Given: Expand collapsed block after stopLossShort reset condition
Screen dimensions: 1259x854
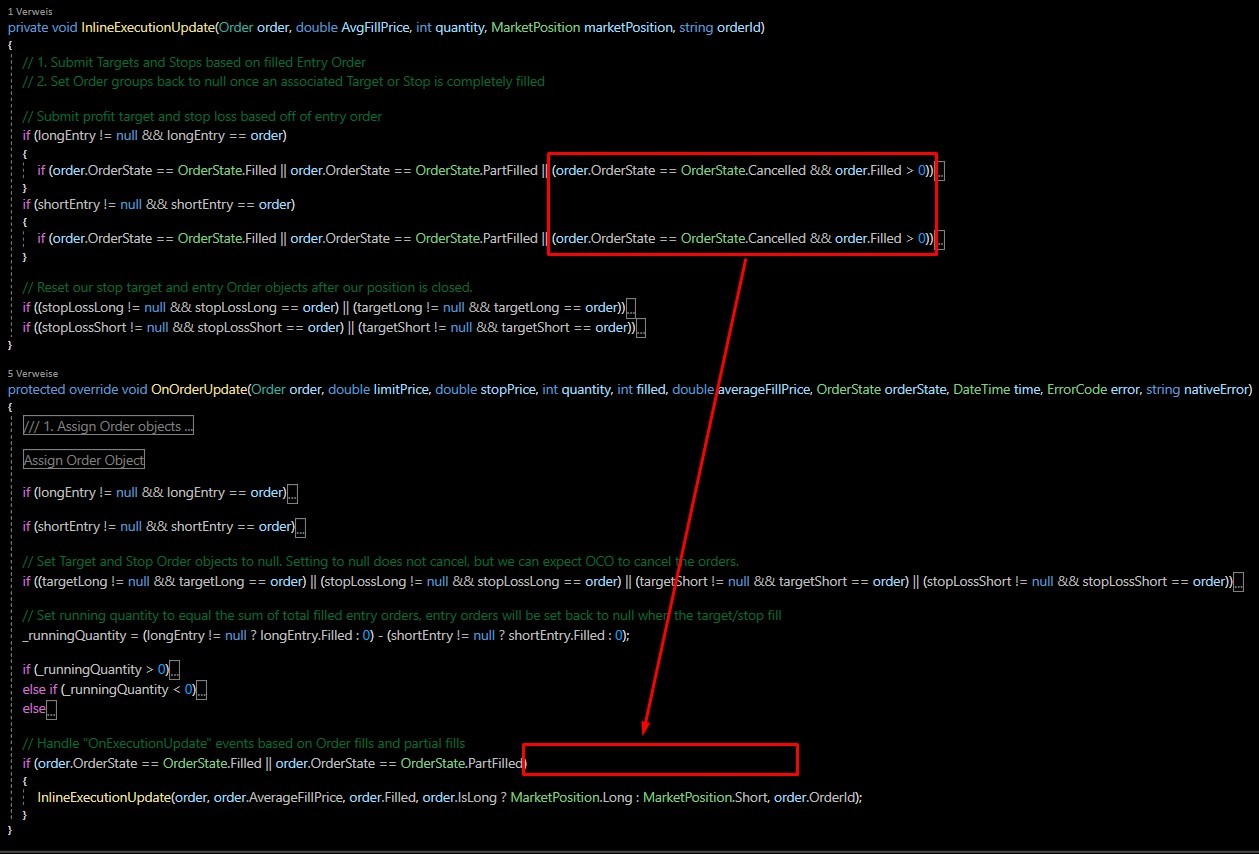Looking at the screenshot, I should pos(640,327).
